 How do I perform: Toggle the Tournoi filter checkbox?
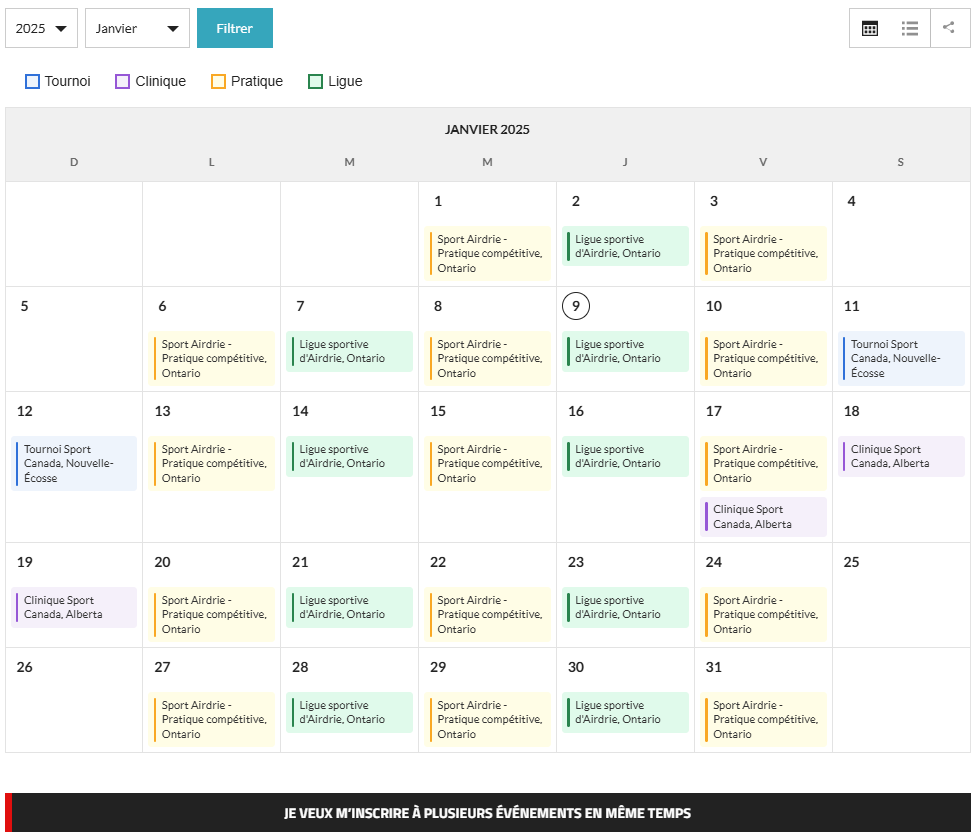[33, 82]
